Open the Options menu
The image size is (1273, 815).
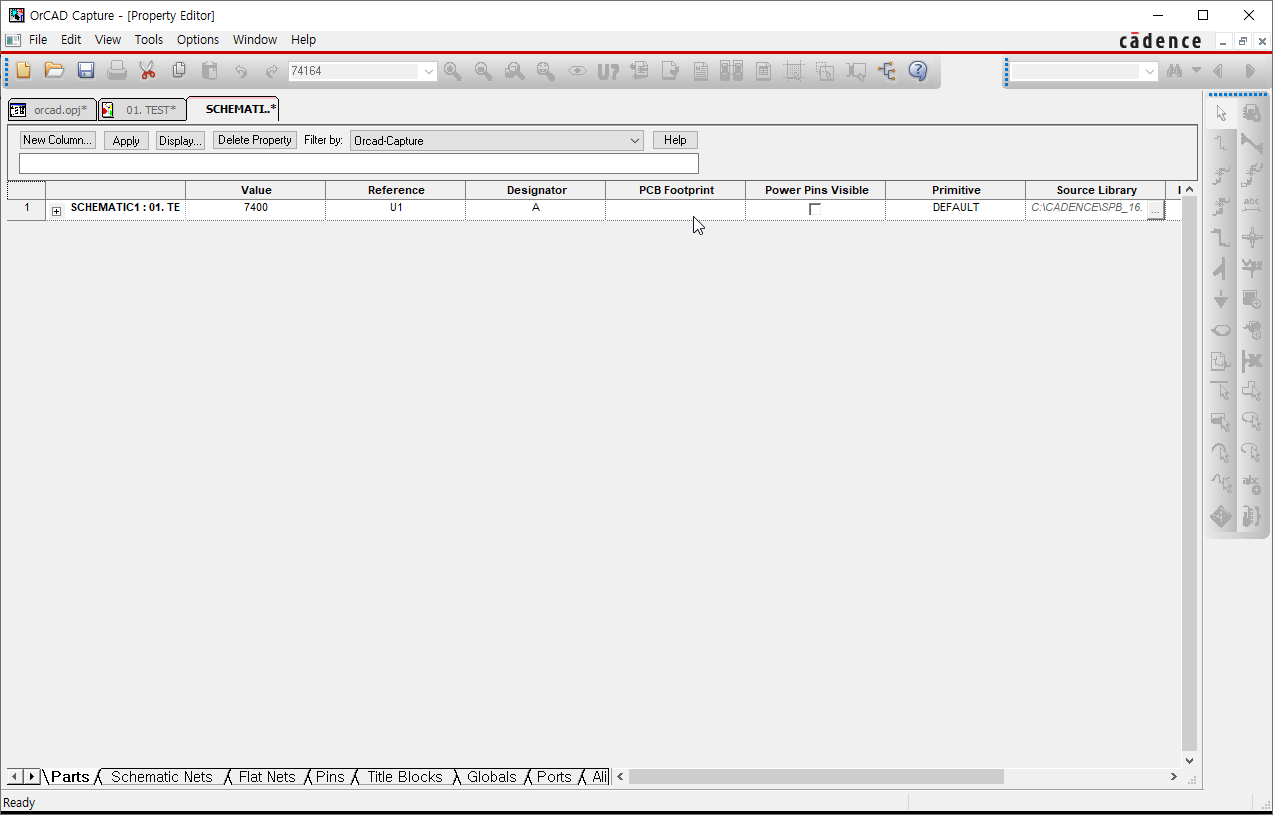pos(198,40)
